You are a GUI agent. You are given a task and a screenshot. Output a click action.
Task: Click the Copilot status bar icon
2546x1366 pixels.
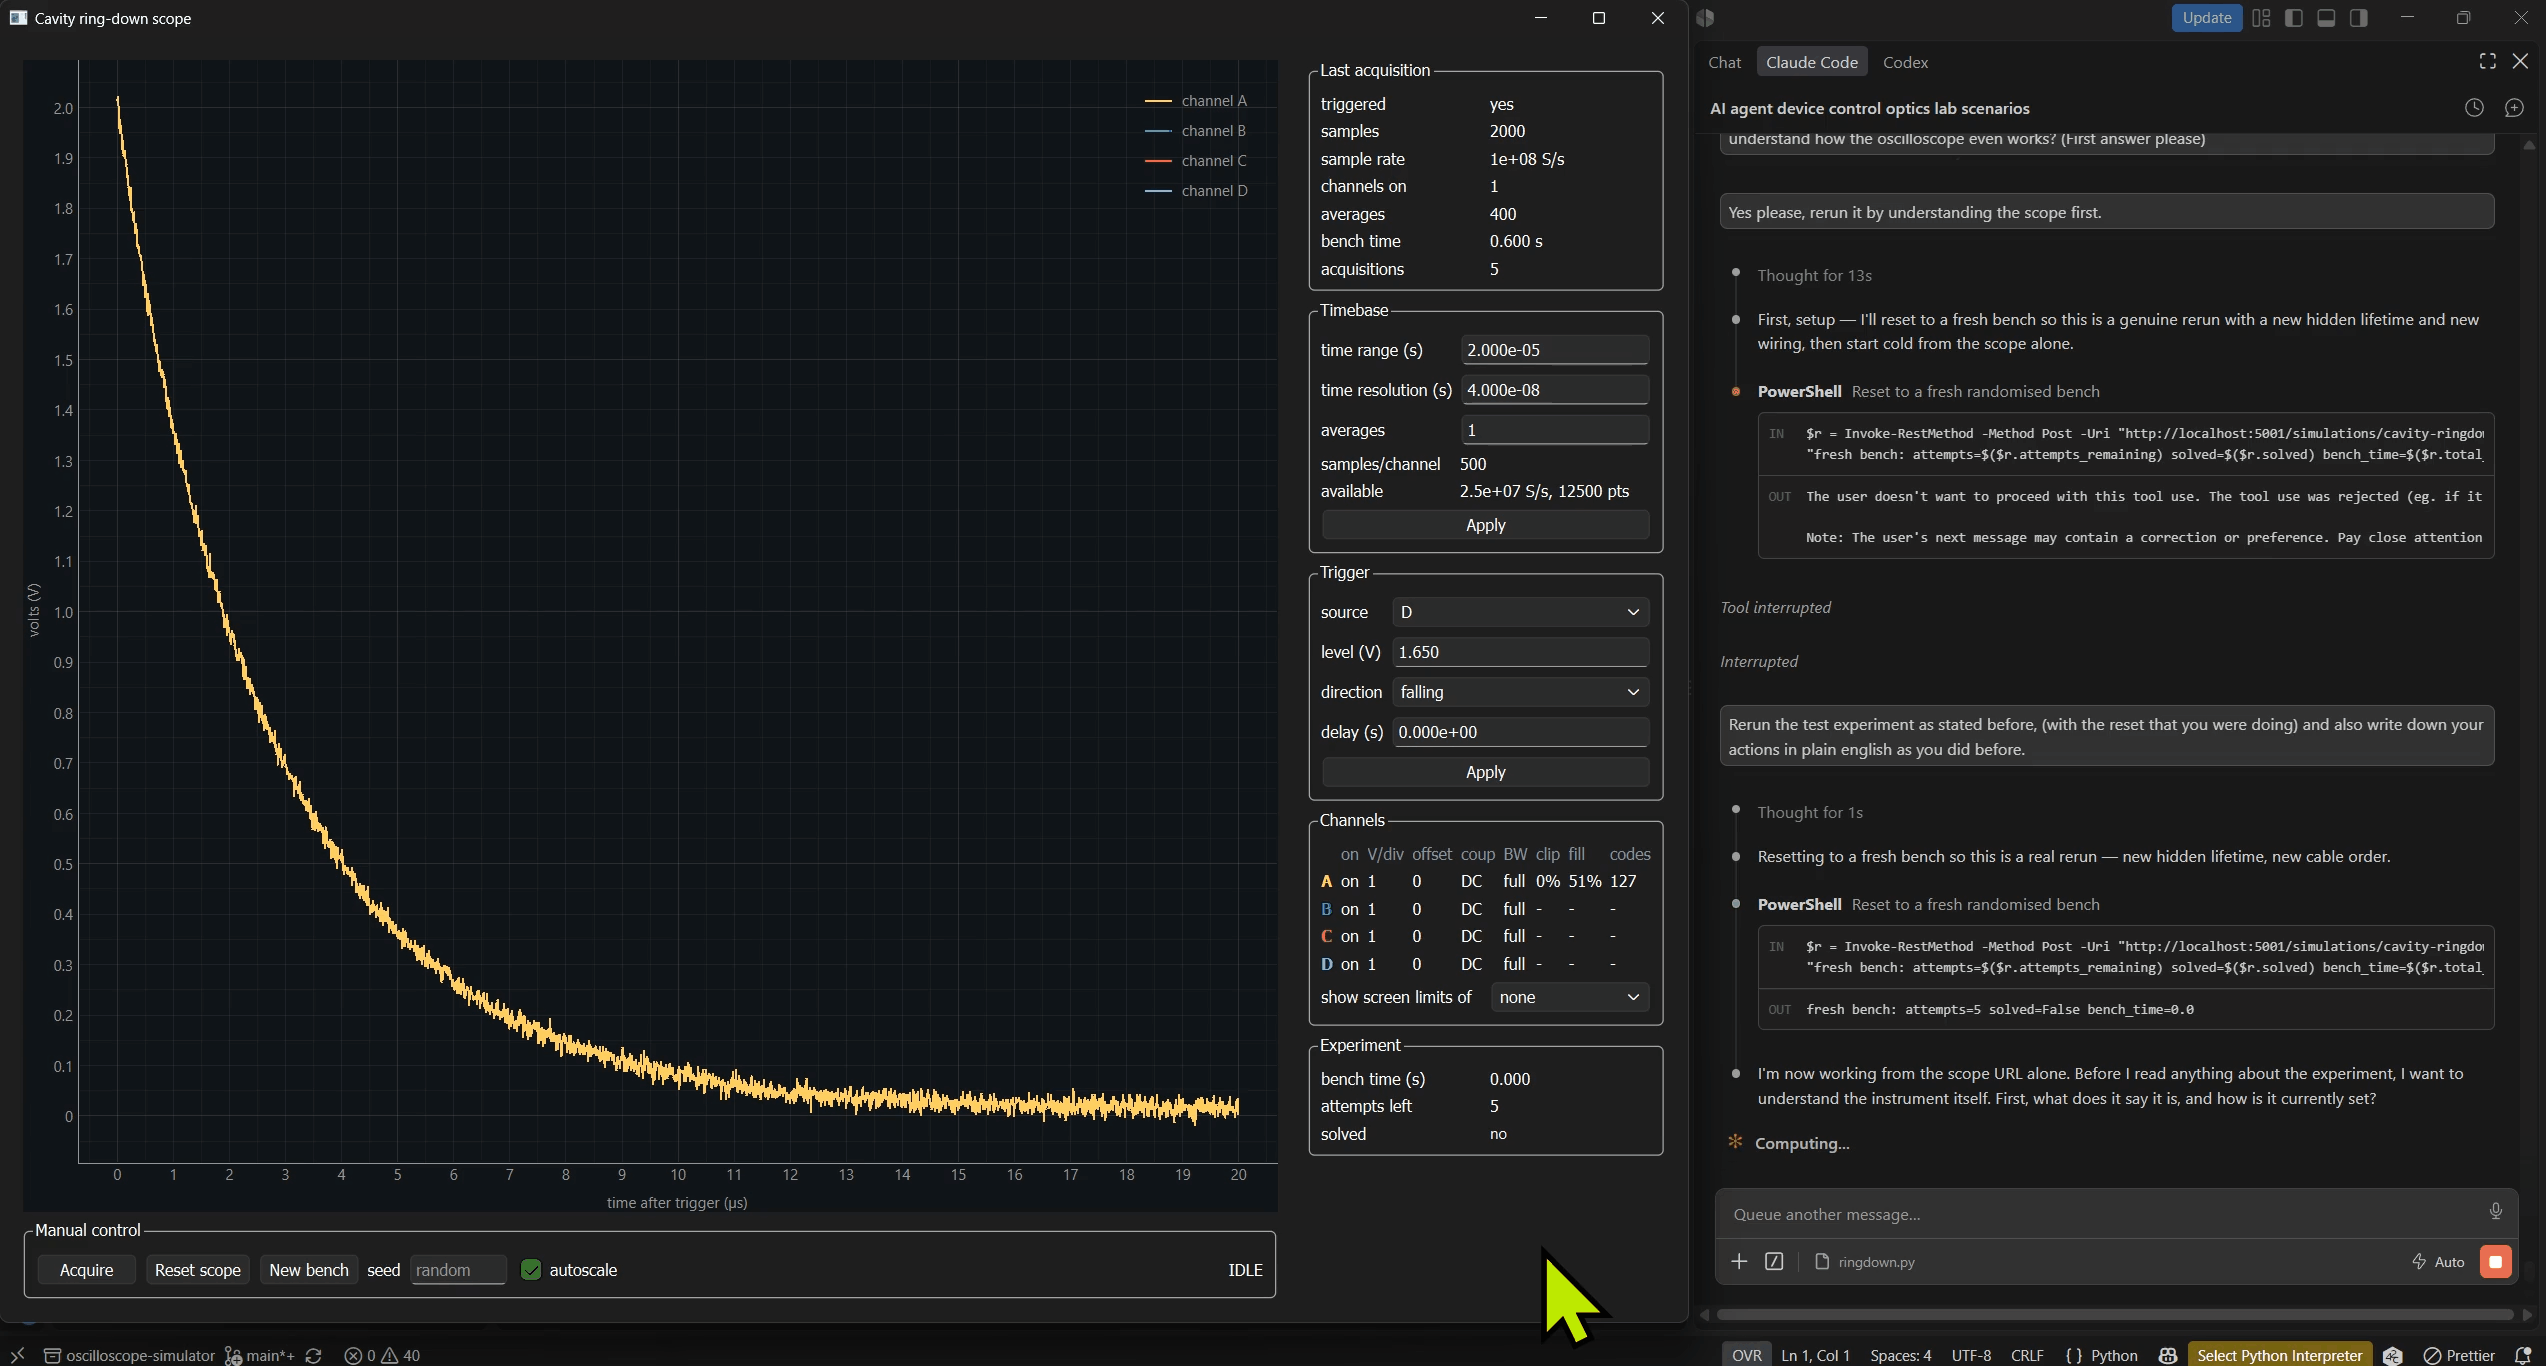pos(2167,1355)
